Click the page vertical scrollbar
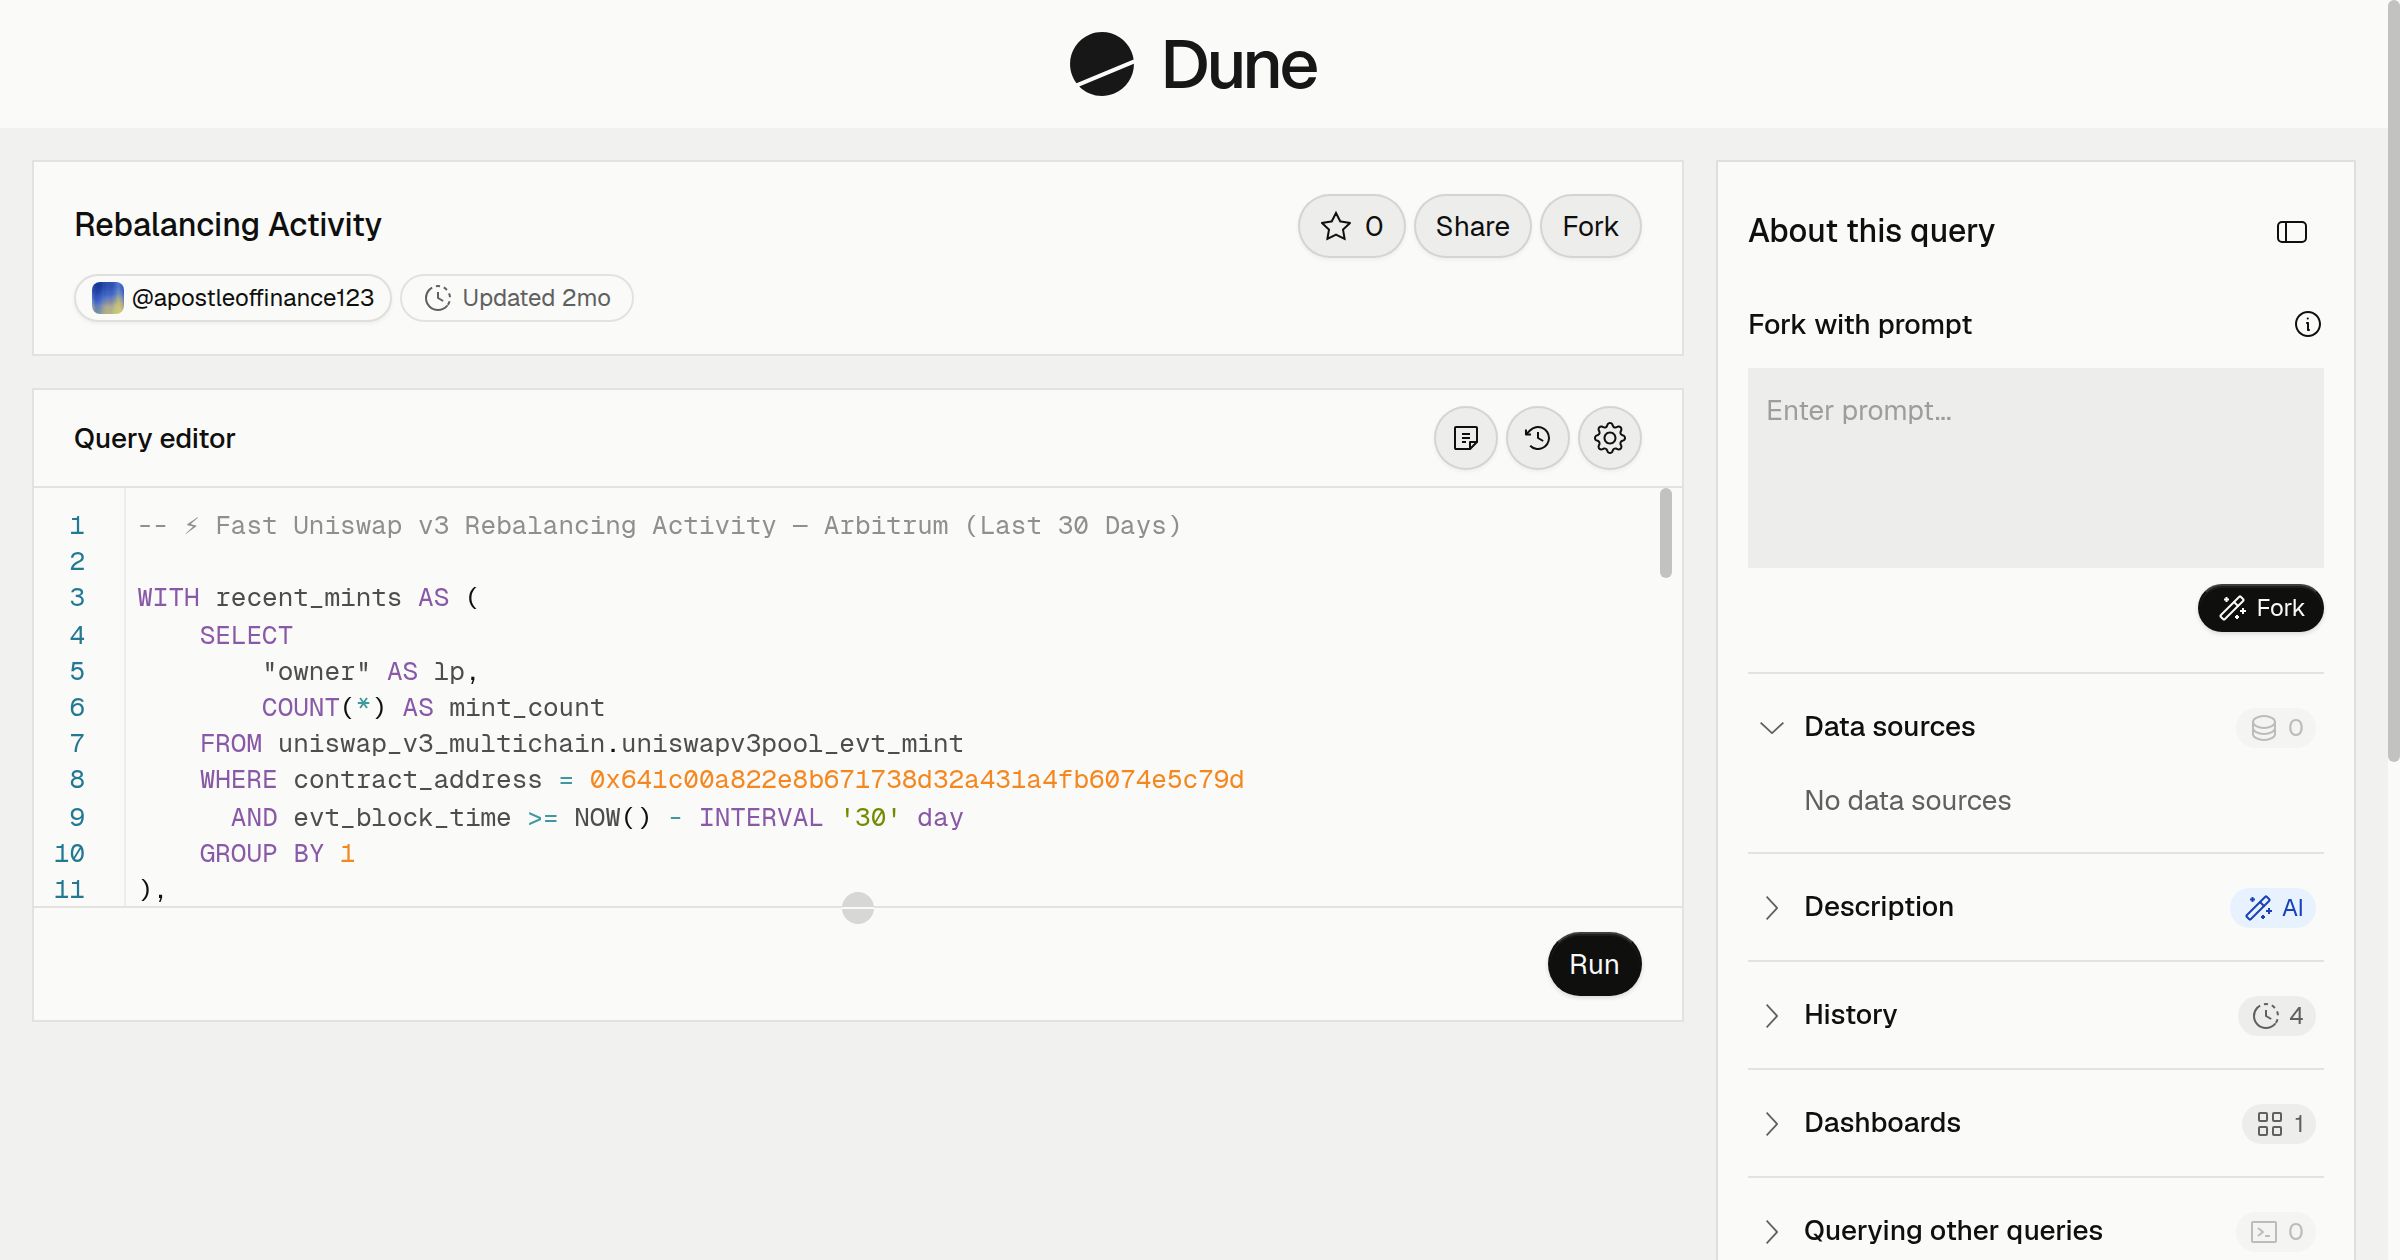This screenshot has height=1260, width=2400. click(x=2393, y=380)
